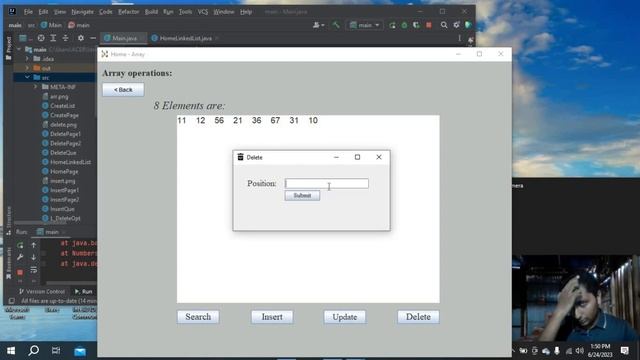Viewport: 640px width, 360px height.
Task: Open the Navigate menu
Action: pyautogui.click(x=82, y=12)
